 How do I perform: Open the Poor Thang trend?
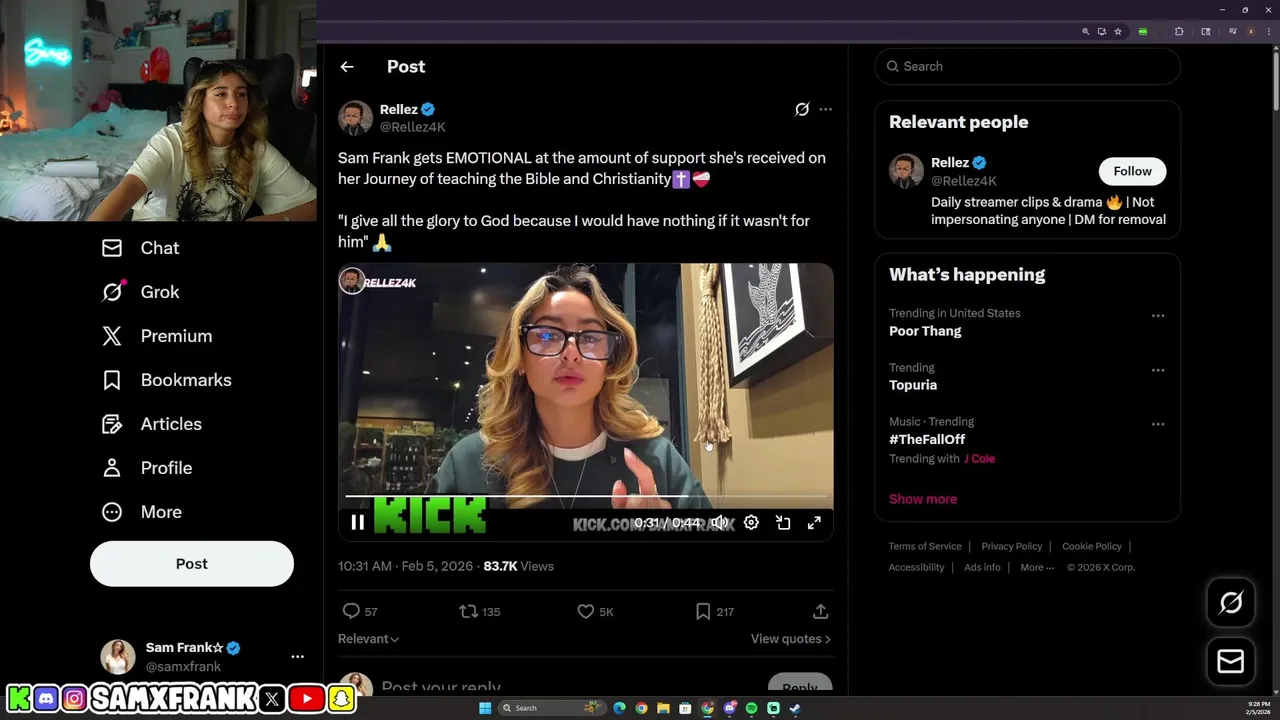point(925,331)
